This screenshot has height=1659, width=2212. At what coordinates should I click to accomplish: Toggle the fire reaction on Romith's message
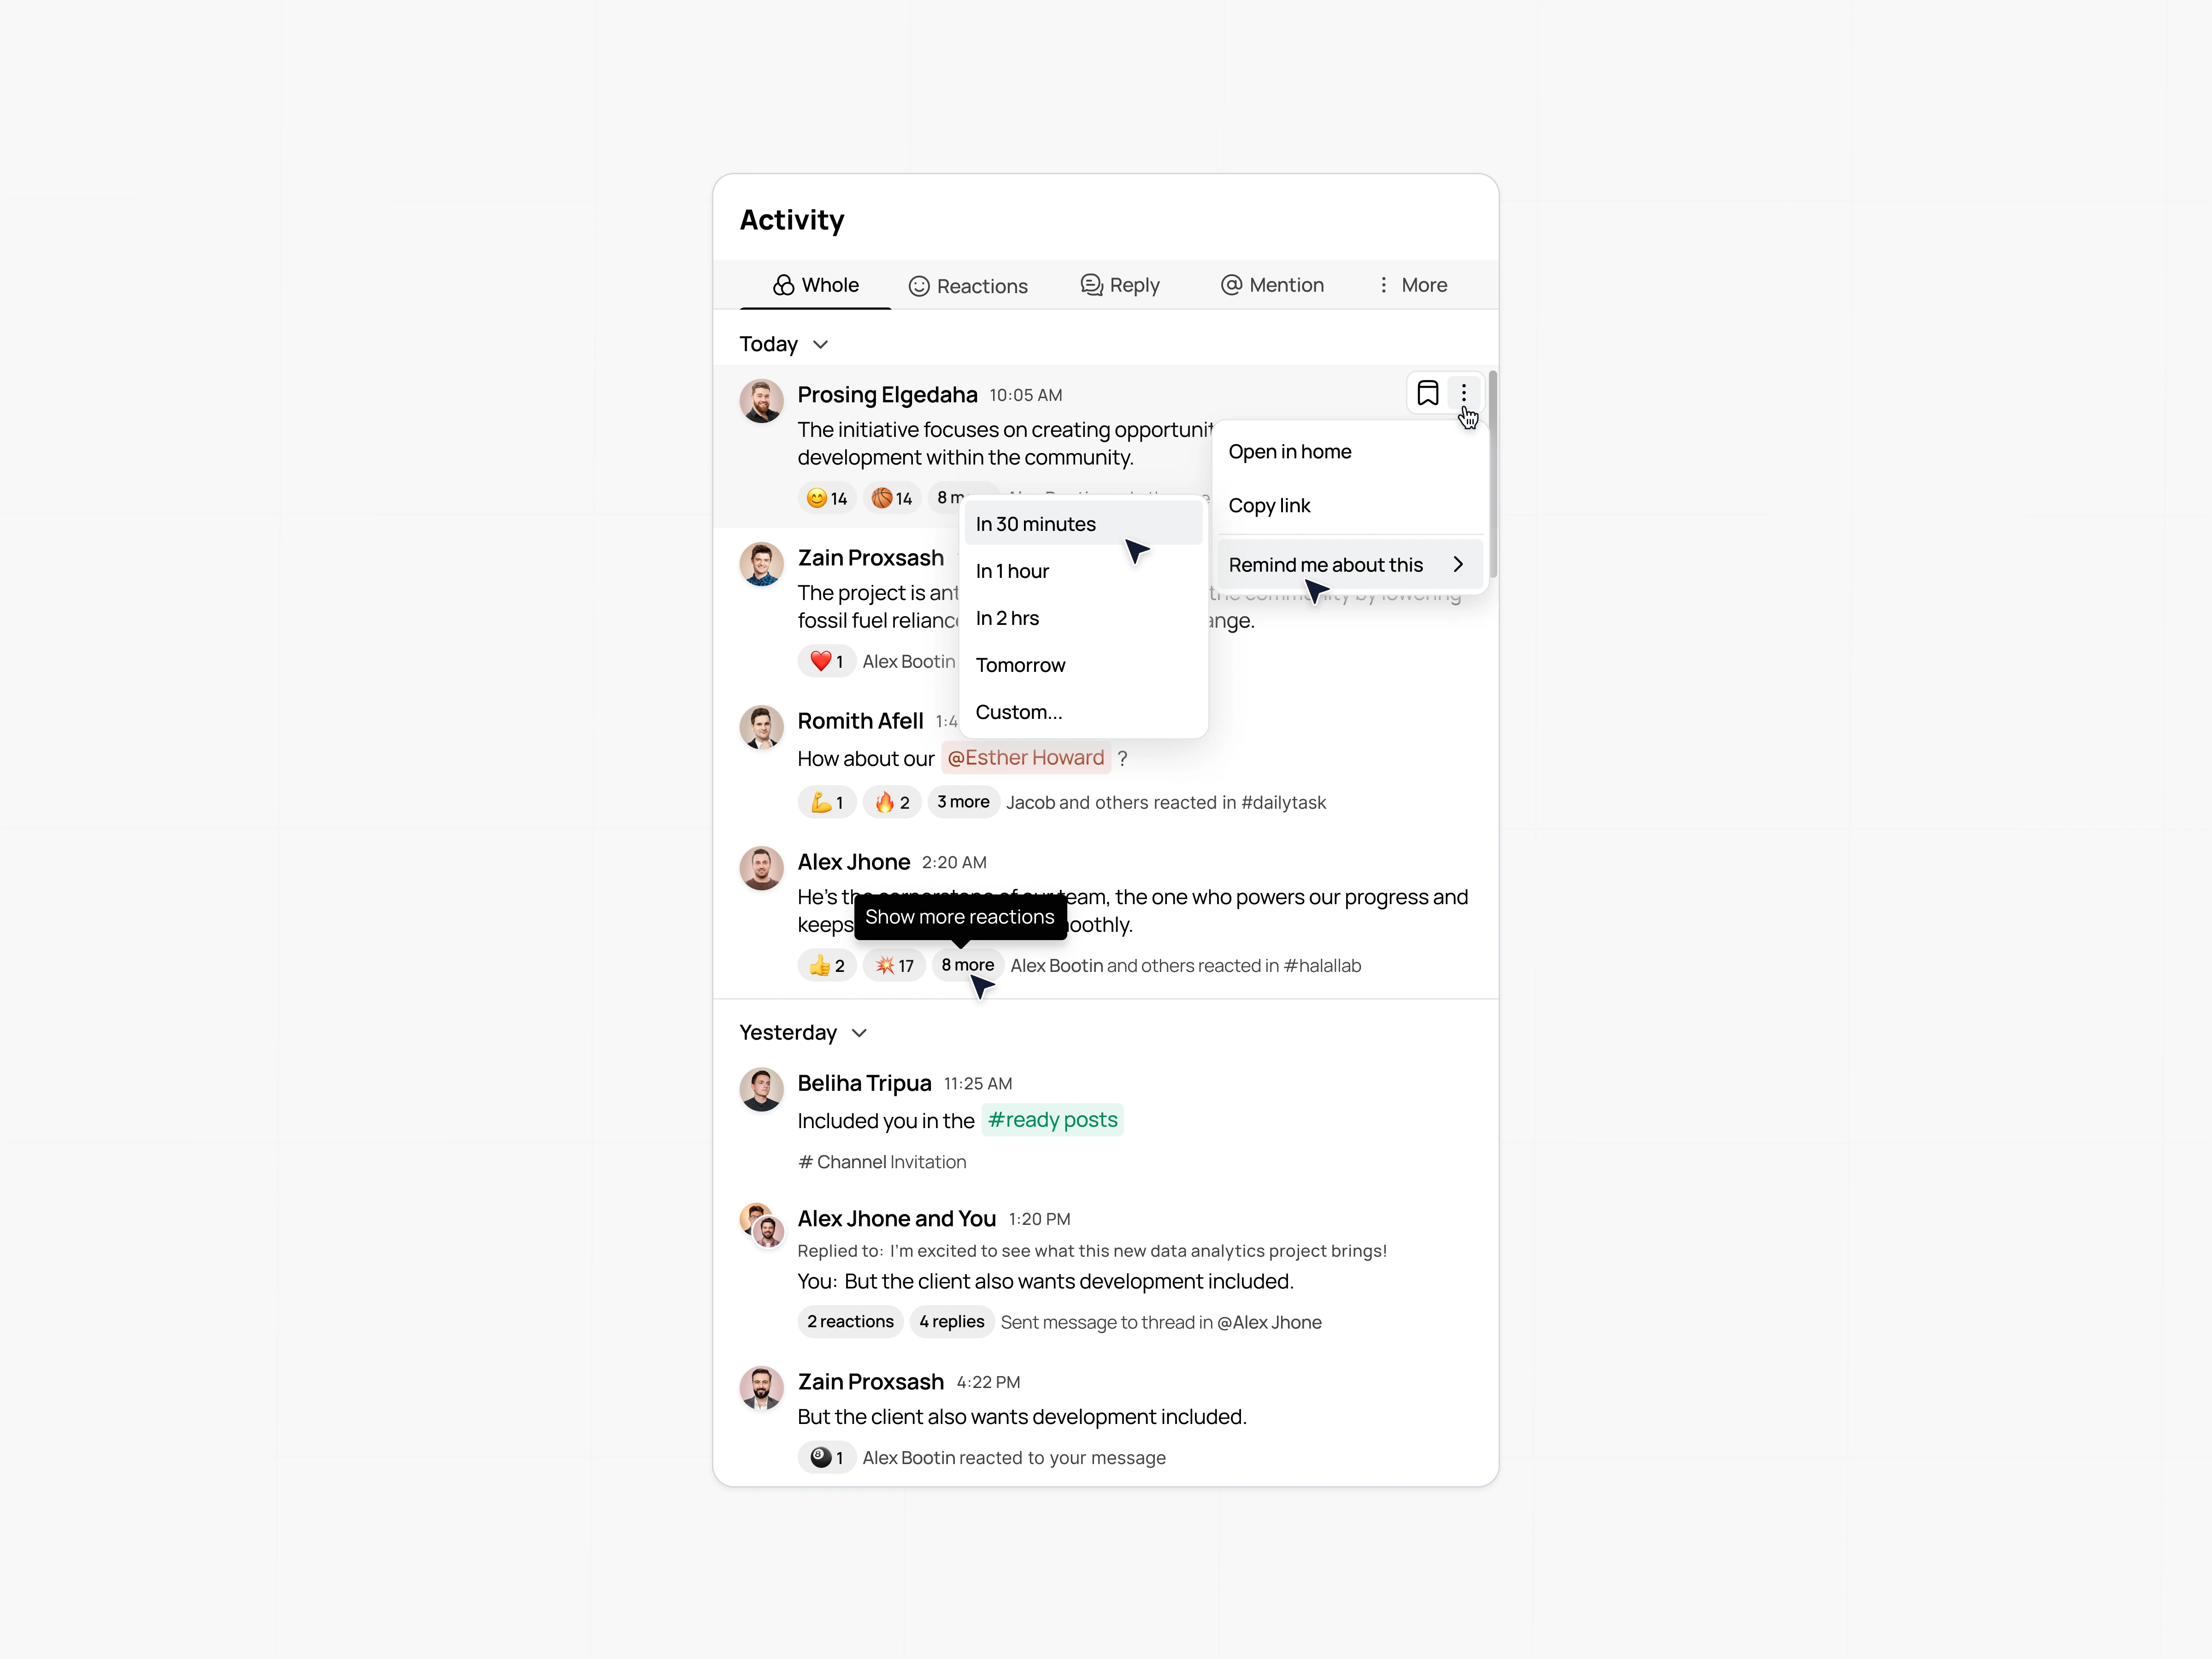pyautogui.click(x=891, y=802)
